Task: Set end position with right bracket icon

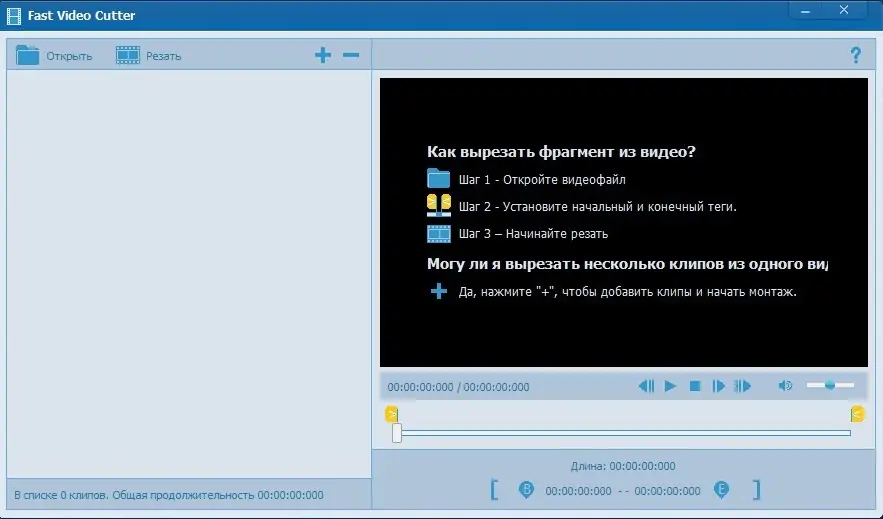Action: click(756, 490)
